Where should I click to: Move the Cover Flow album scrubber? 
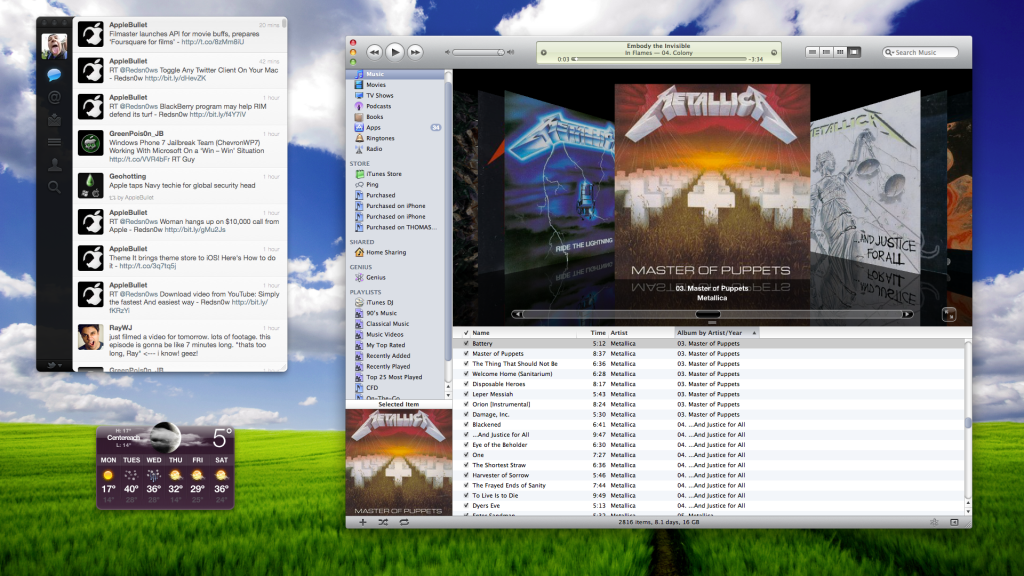708,314
